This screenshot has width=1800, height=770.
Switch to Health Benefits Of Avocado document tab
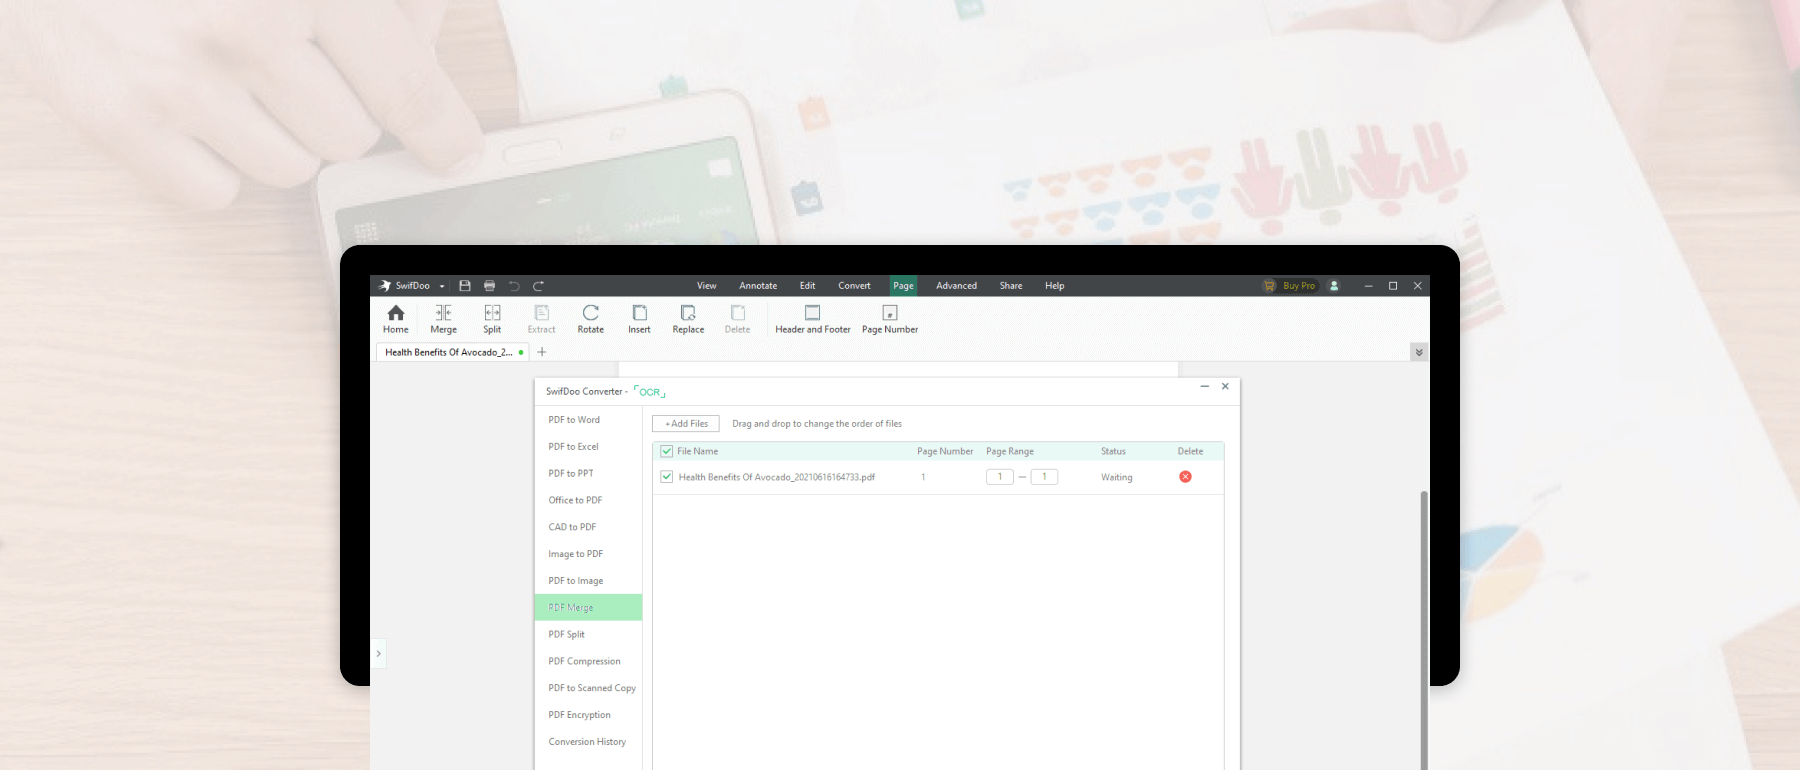pos(453,352)
